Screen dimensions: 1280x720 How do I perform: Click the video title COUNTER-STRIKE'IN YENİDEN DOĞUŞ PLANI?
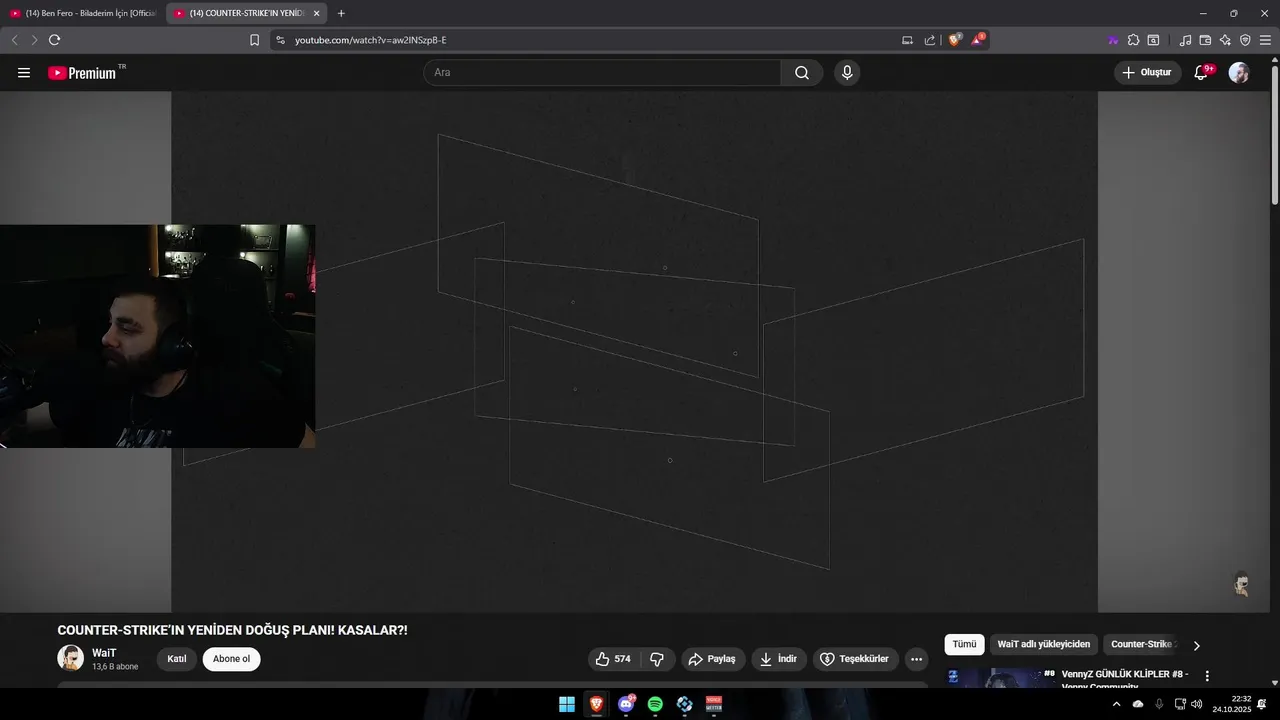(232, 630)
